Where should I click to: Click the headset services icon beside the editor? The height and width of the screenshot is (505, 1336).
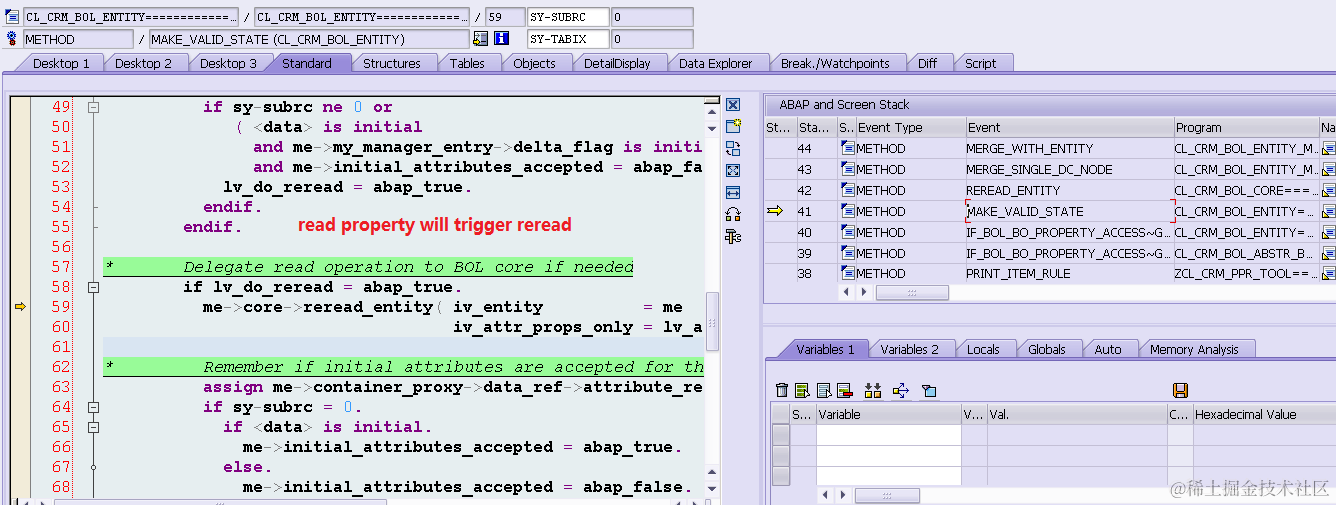pos(733,214)
